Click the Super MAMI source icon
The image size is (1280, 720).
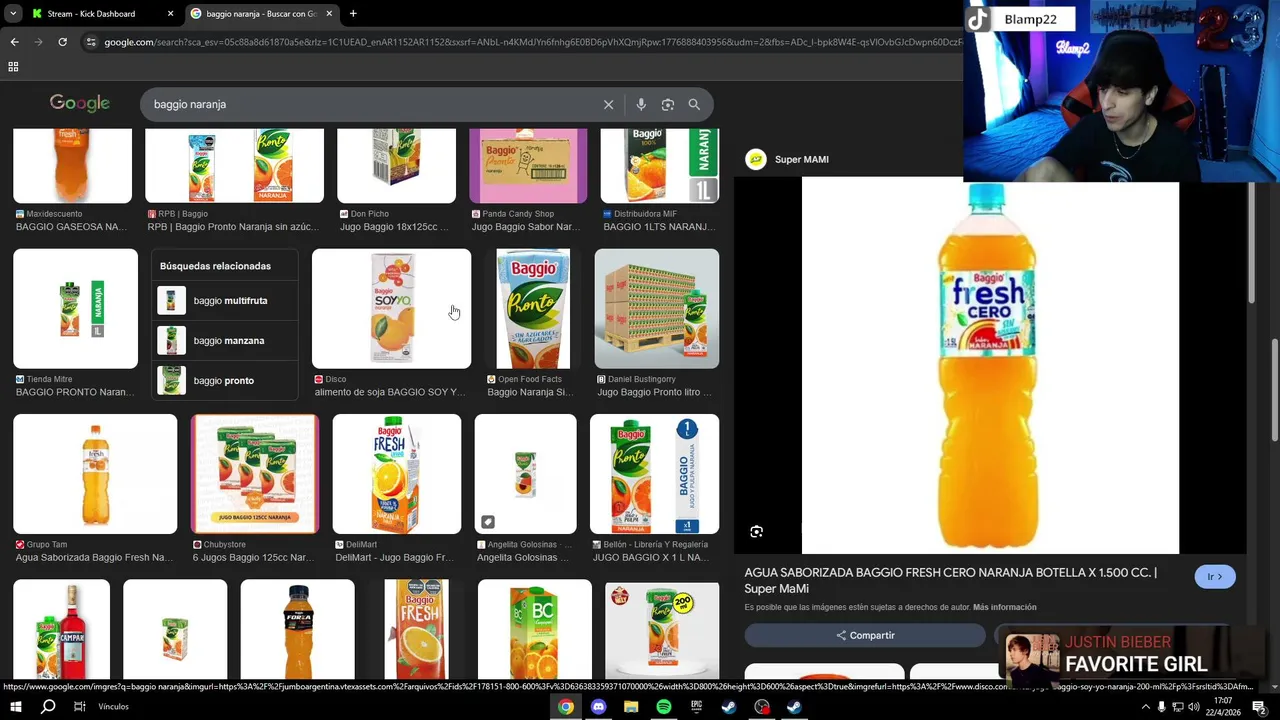pyautogui.click(x=756, y=159)
